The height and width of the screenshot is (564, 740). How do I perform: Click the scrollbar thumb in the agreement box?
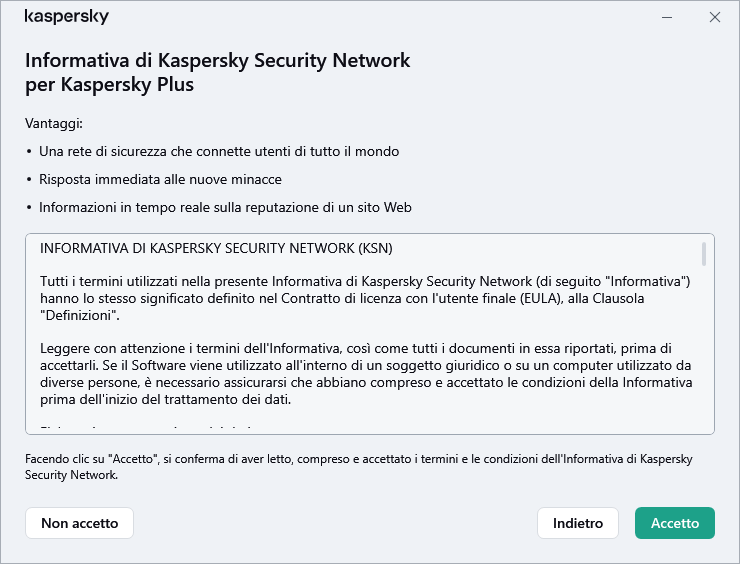click(x=704, y=254)
